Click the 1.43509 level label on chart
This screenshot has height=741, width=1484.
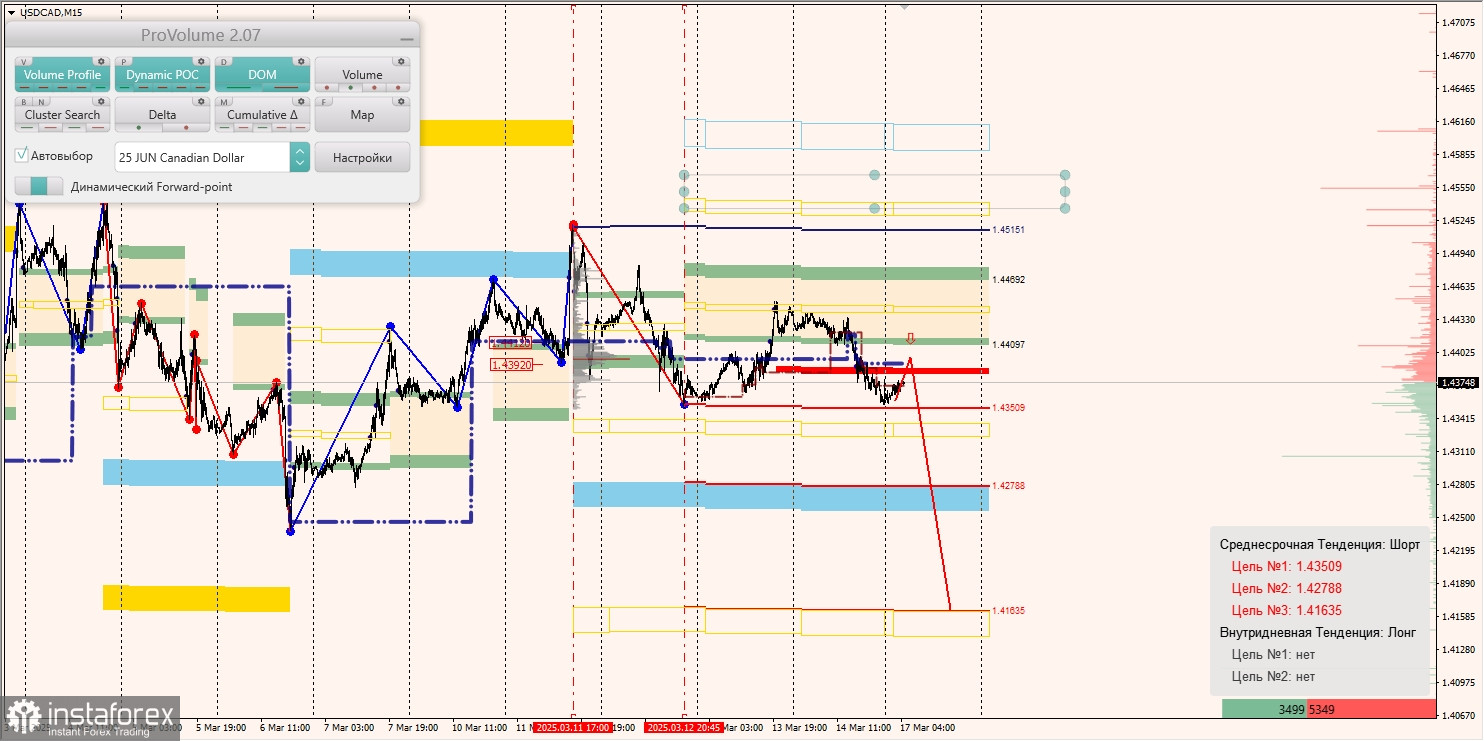pyautogui.click(x=1008, y=408)
